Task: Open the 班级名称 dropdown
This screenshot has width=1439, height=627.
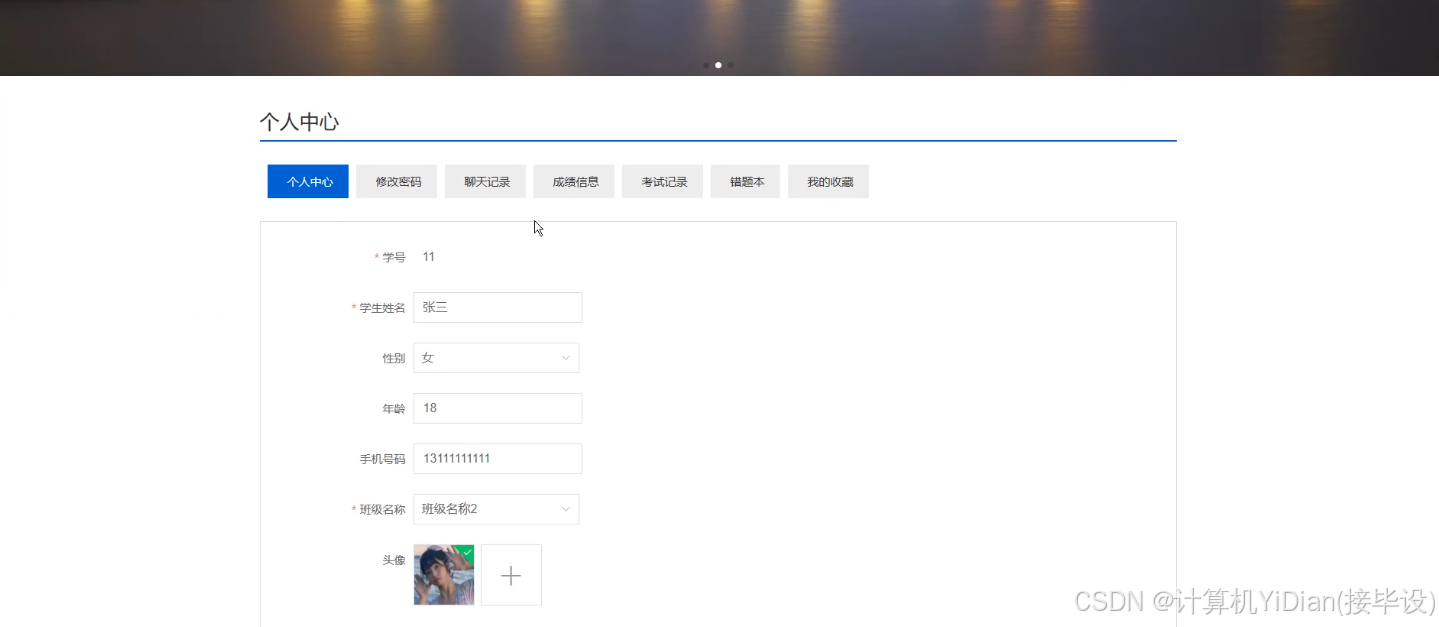Action: pos(496,509)
